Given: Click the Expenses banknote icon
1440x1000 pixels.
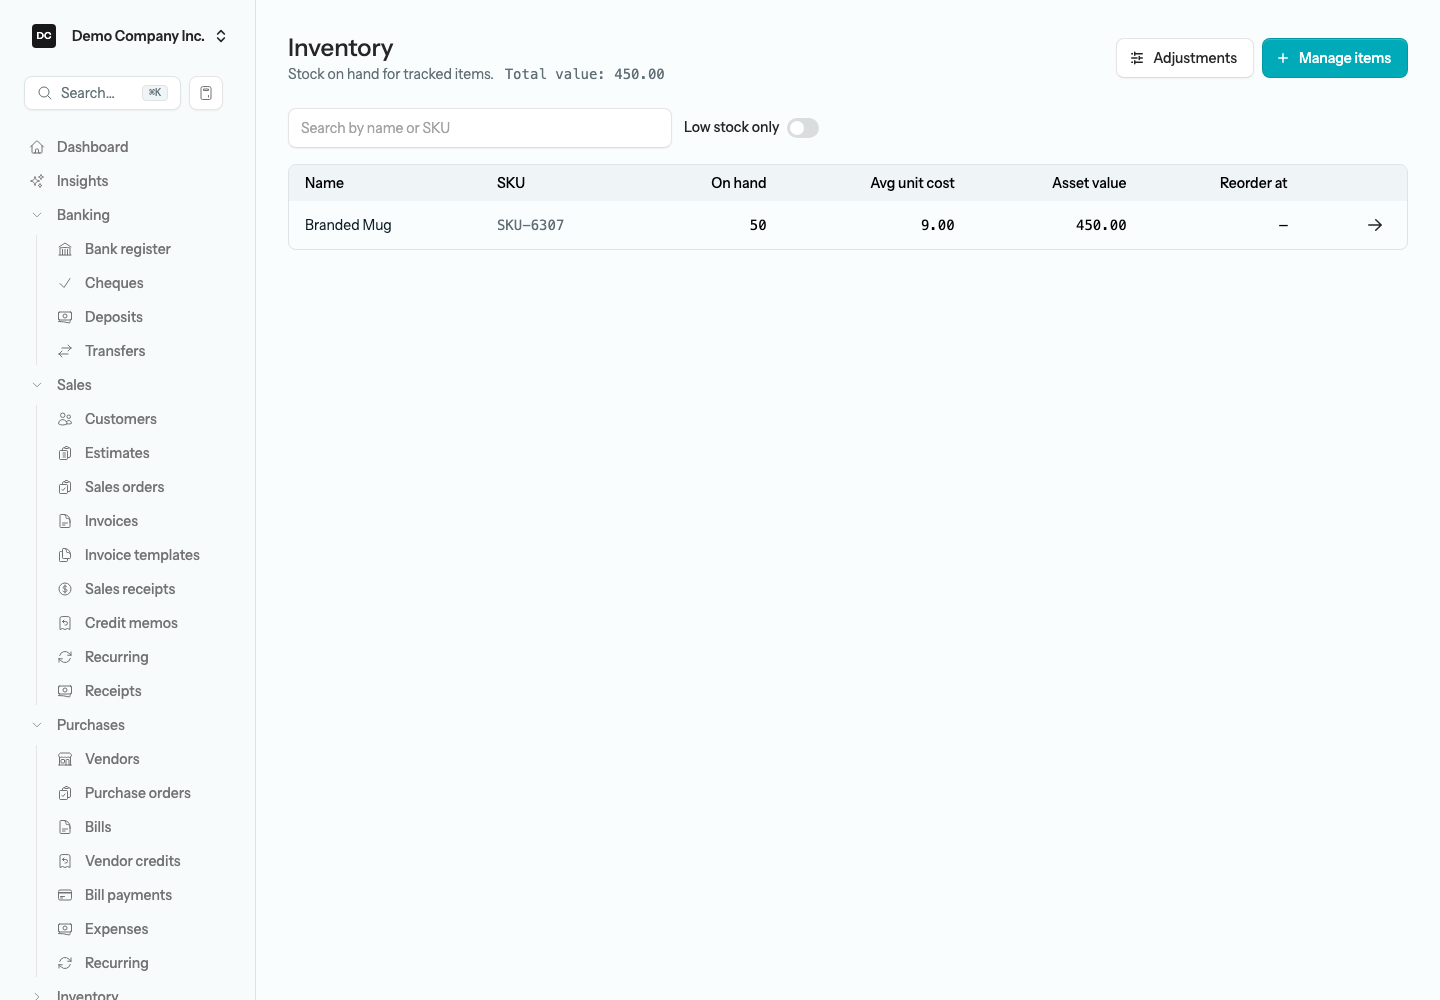Looking at the screenshot, I should 65,929.
